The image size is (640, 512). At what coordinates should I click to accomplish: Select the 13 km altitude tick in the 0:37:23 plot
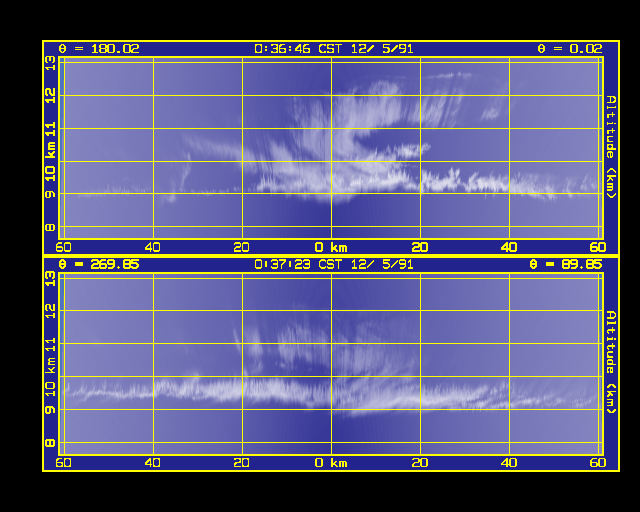tap(50, 279)
